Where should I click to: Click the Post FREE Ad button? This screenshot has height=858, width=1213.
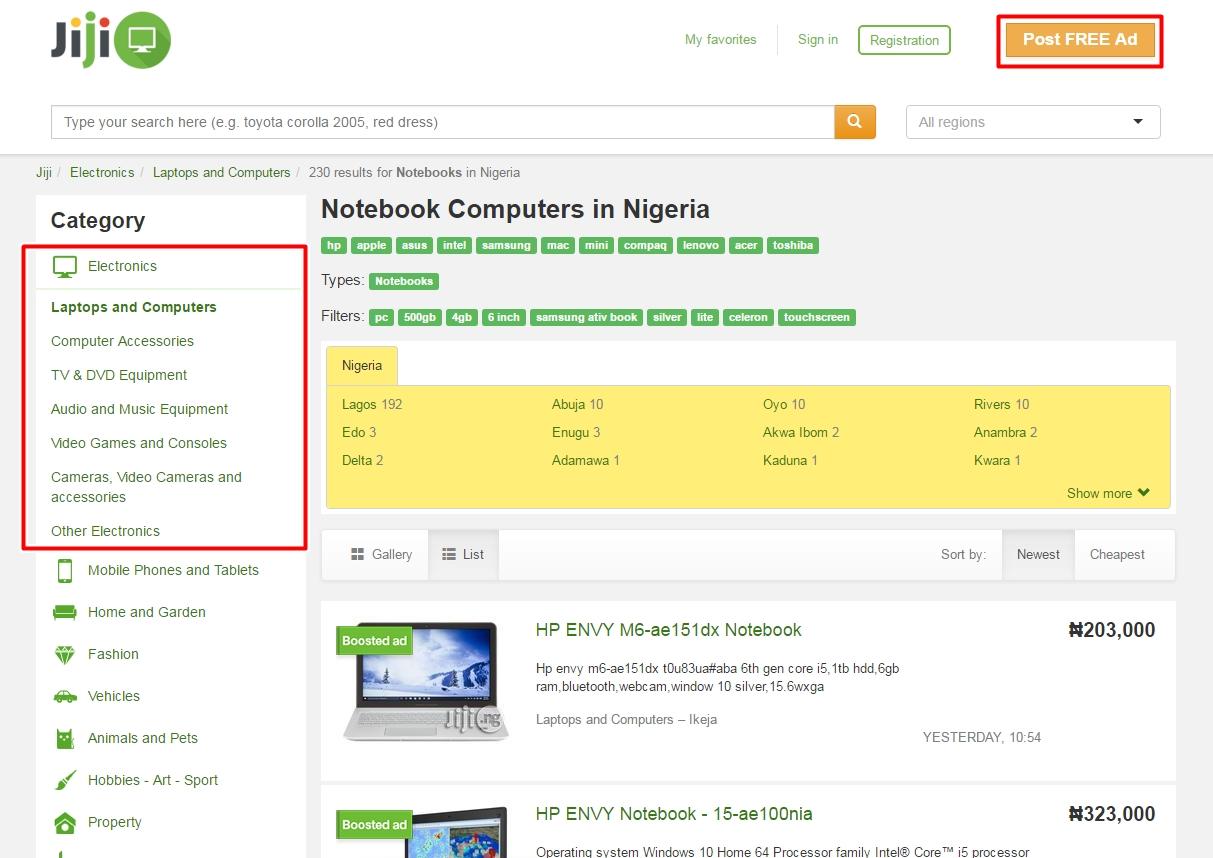click(x=1080, y=40)
